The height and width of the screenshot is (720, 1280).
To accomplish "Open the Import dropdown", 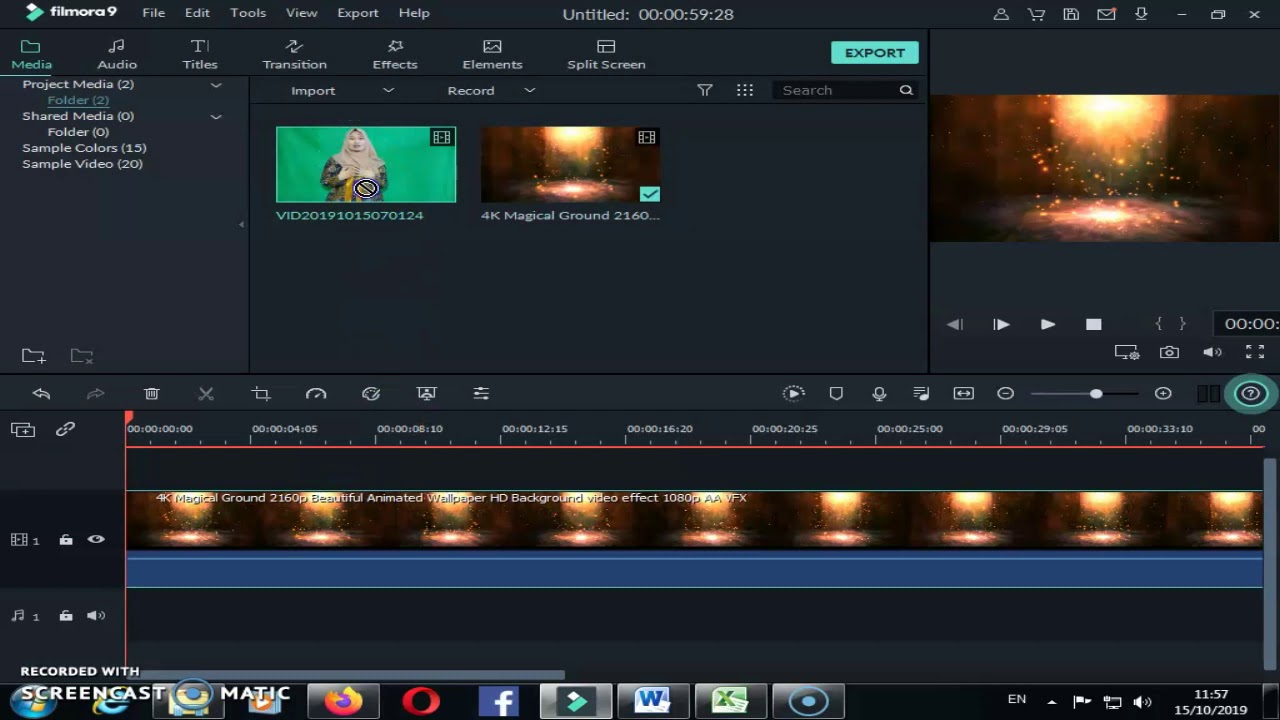I will click(x=342, y=90).
